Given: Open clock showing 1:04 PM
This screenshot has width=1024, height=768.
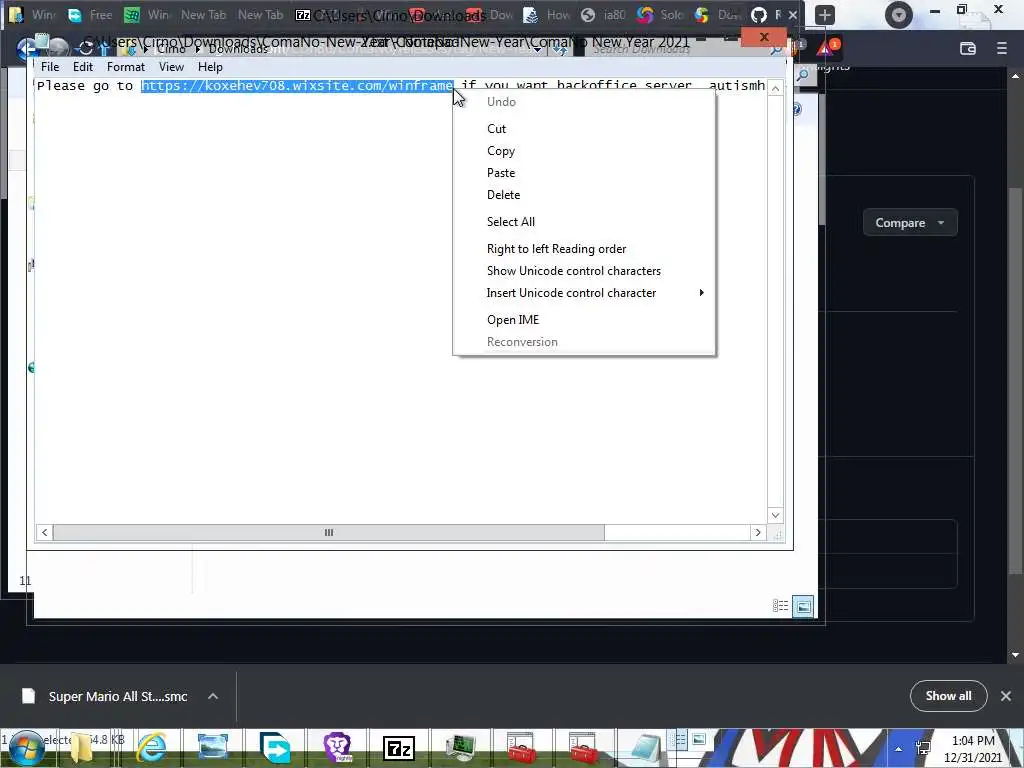Looking at the screenshot, I should [972, 748].
